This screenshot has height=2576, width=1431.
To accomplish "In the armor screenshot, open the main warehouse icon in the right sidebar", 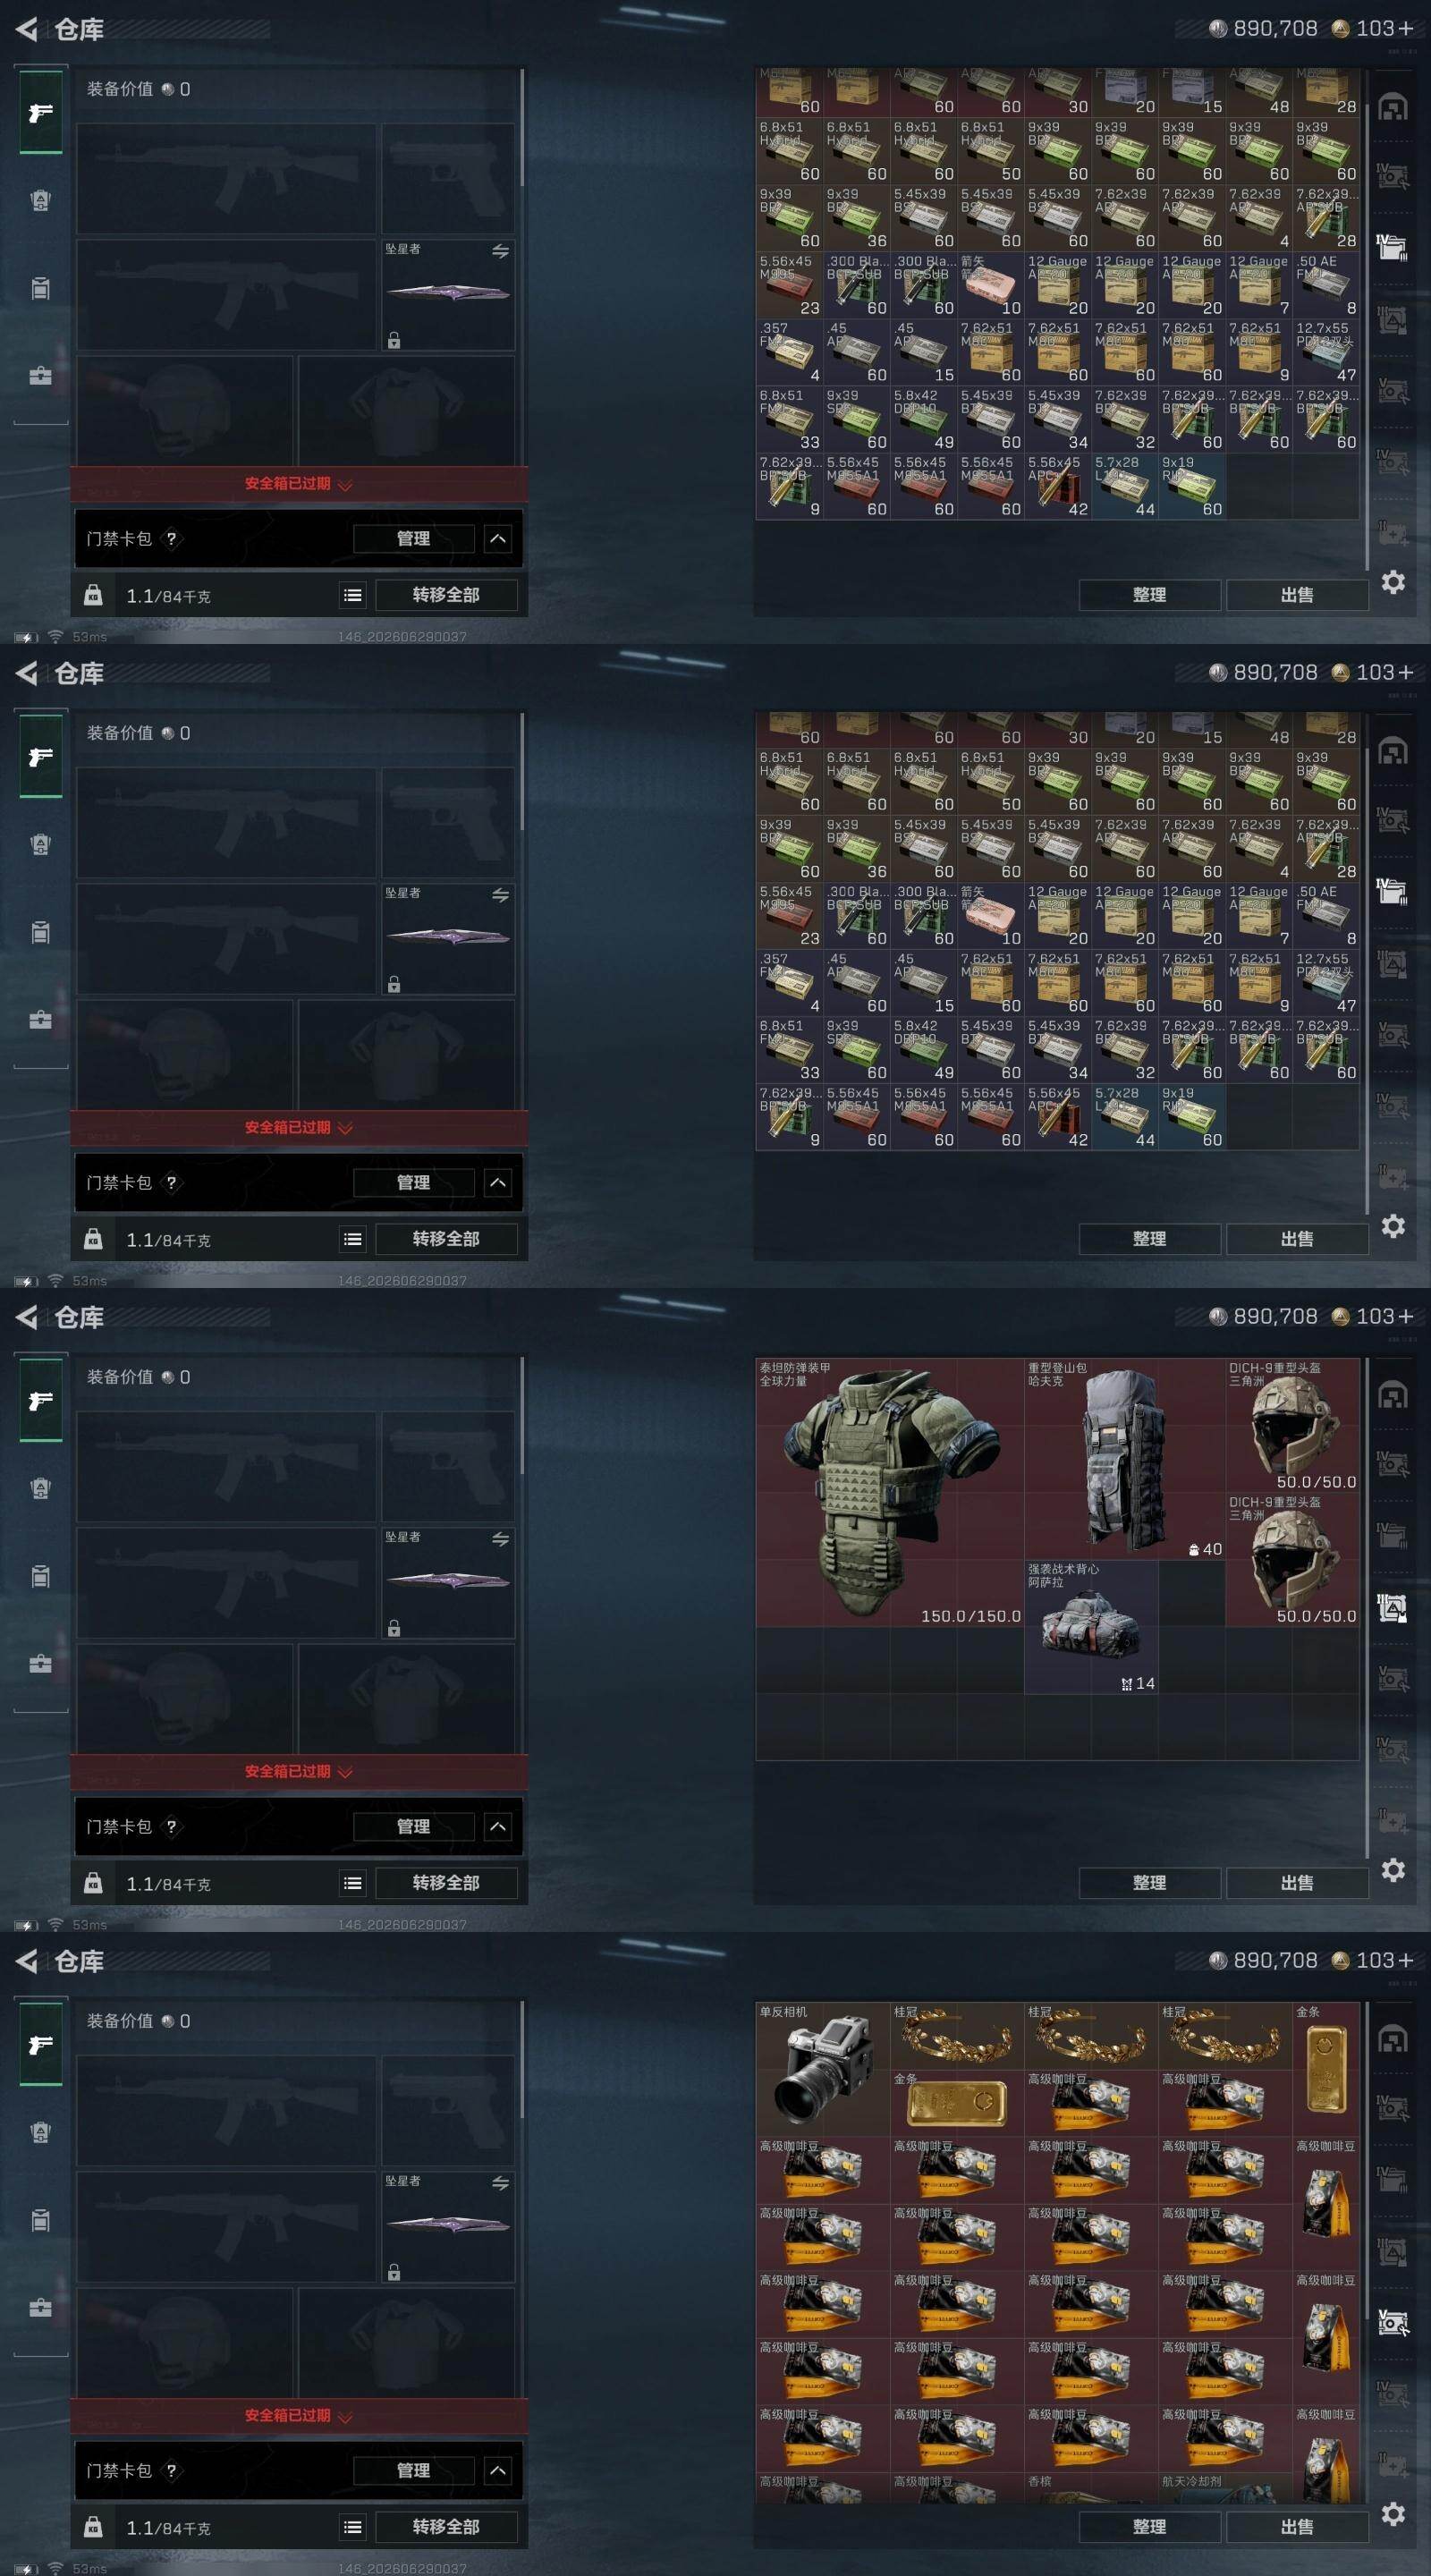I will 1392,1395.
